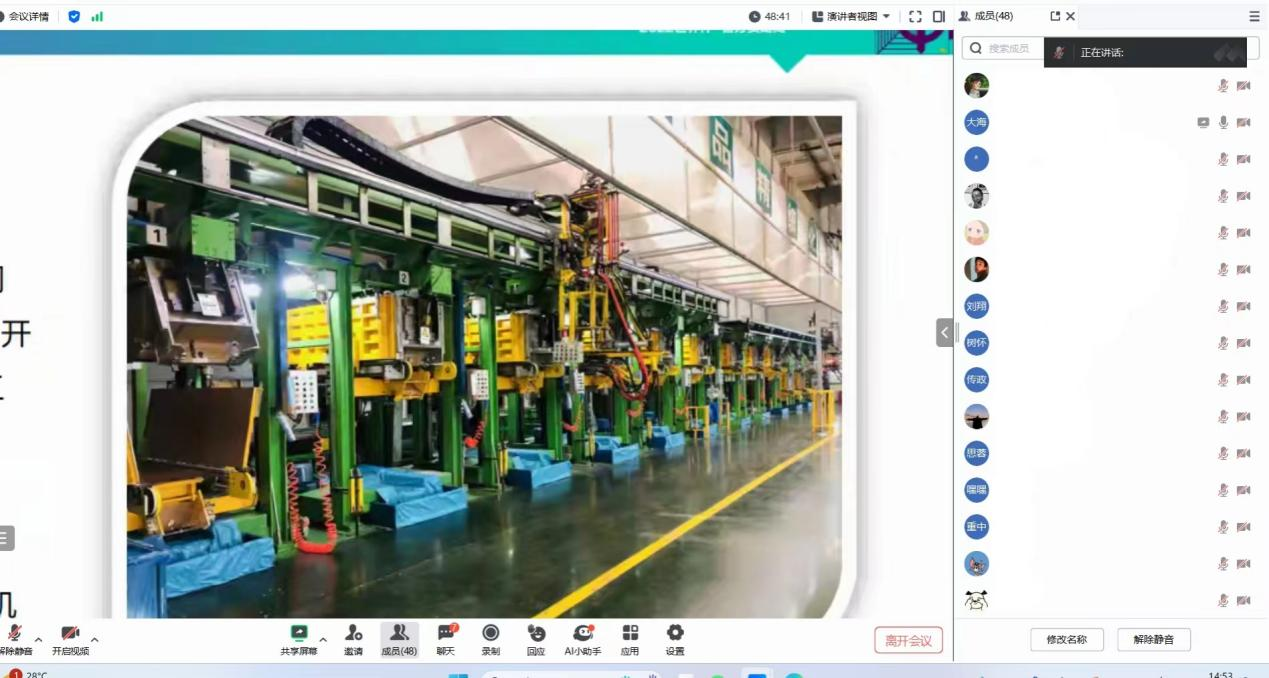
Task: Toggle the side panel layout icon
Action: (x=938, y=16)
